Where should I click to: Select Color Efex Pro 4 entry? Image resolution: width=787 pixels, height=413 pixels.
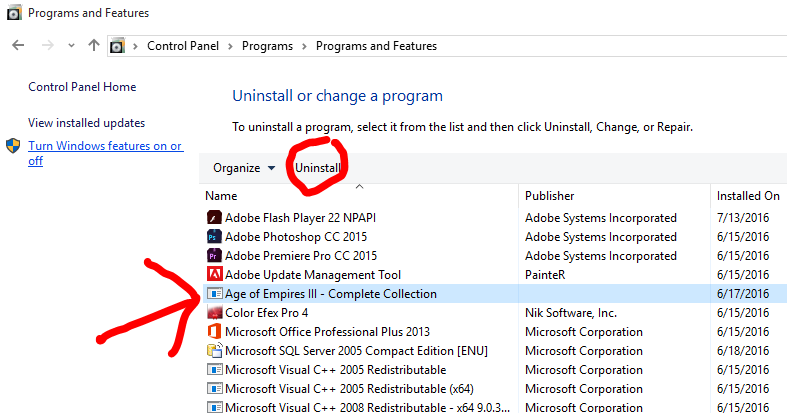pyautogui.click(x=267, y=313)
